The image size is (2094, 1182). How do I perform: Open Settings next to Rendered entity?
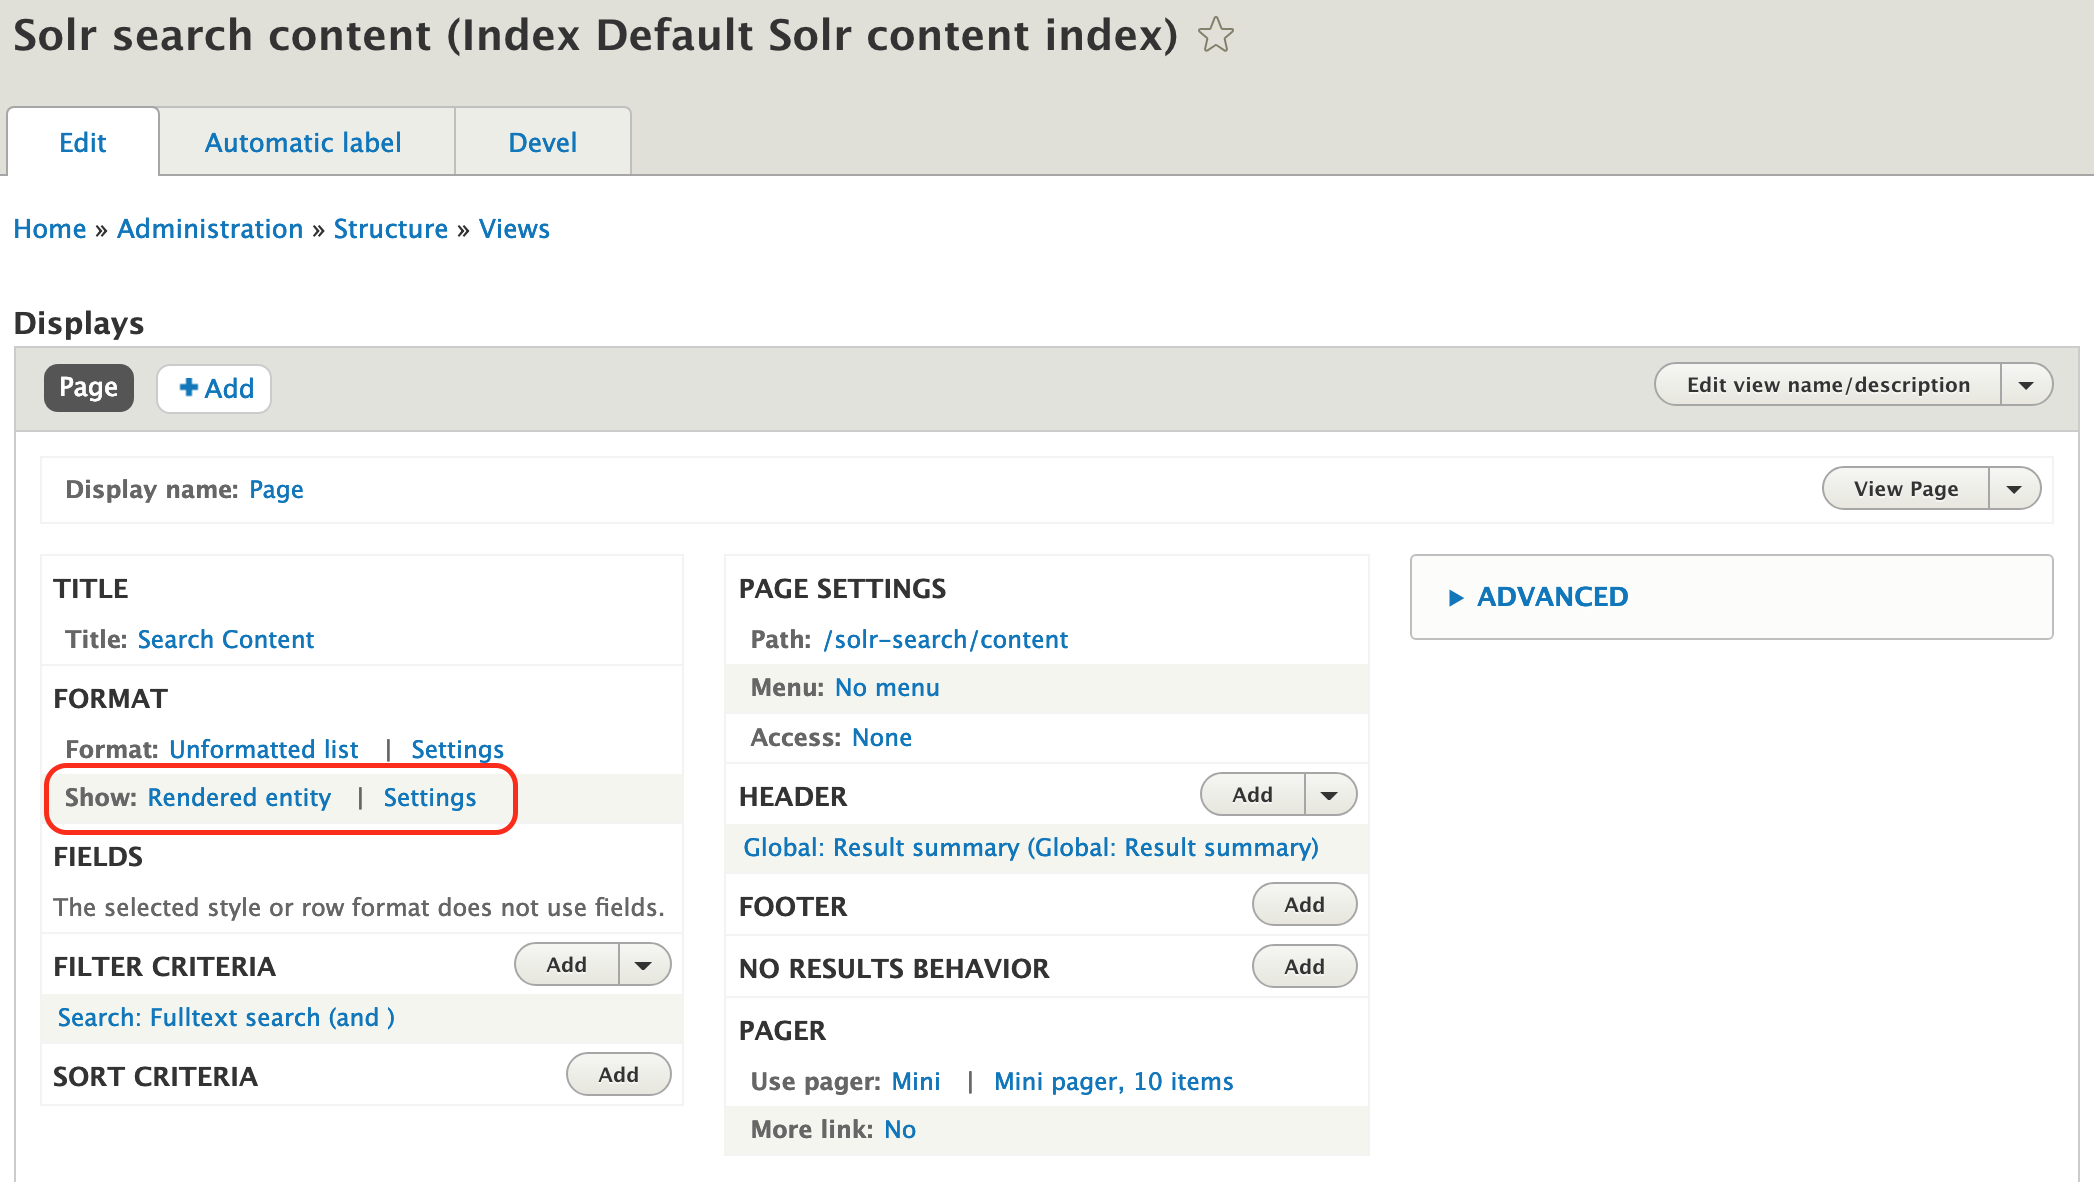[x=430, y=797]
